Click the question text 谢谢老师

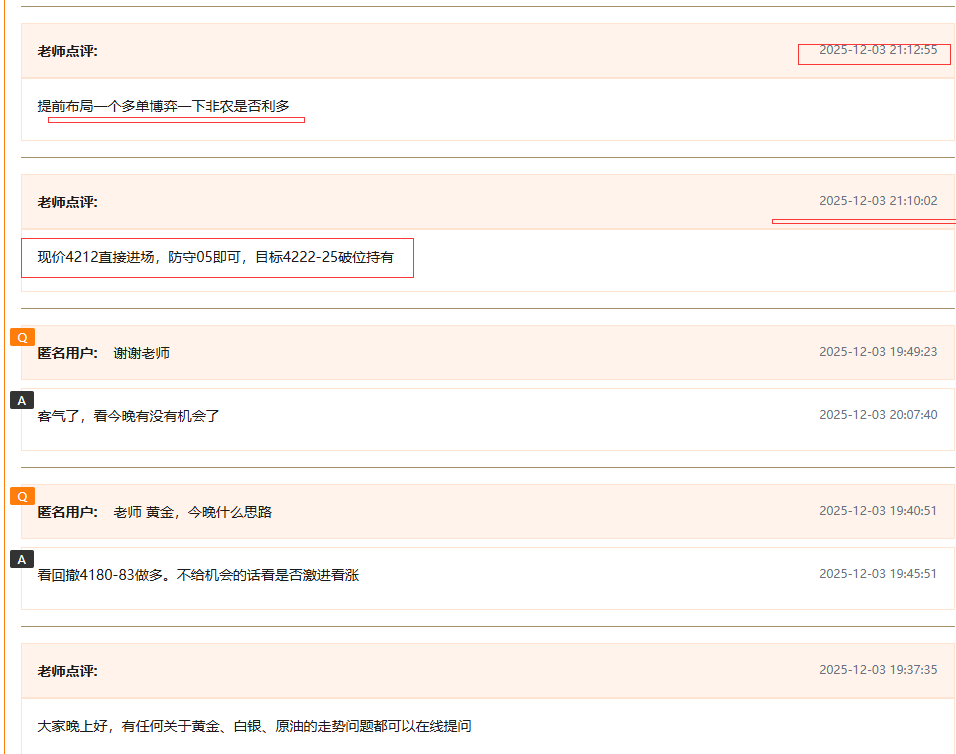click(141, 353)
